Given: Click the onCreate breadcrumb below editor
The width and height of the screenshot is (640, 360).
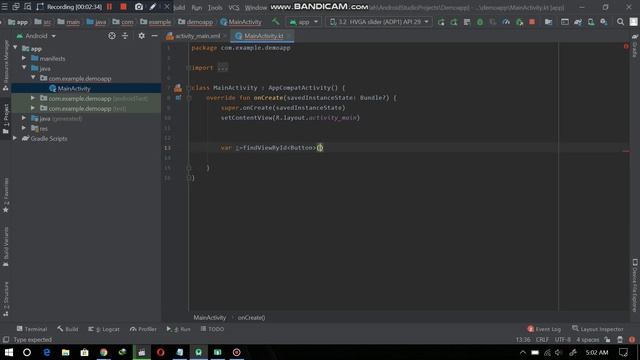Looking at the screenshot, I should pos(251,318).
